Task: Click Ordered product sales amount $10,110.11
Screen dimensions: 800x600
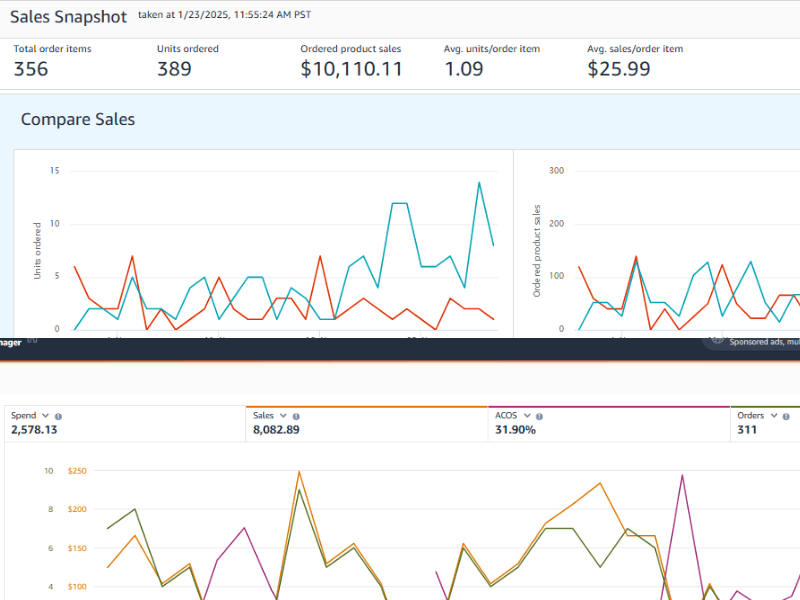Action: tap(351, 69)
